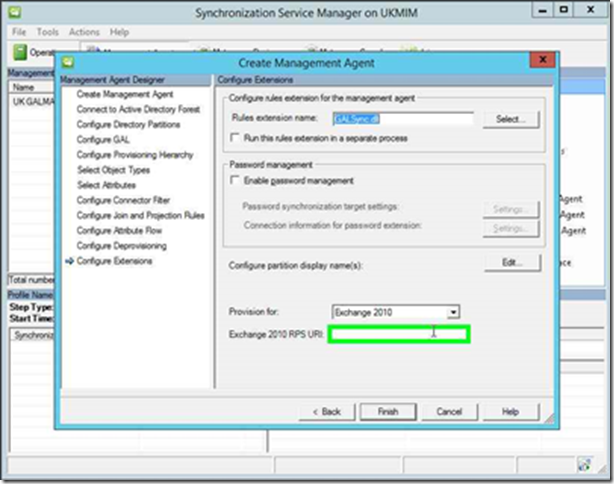
Task: Open the Actions menu
Action: (x=84, y=32)
